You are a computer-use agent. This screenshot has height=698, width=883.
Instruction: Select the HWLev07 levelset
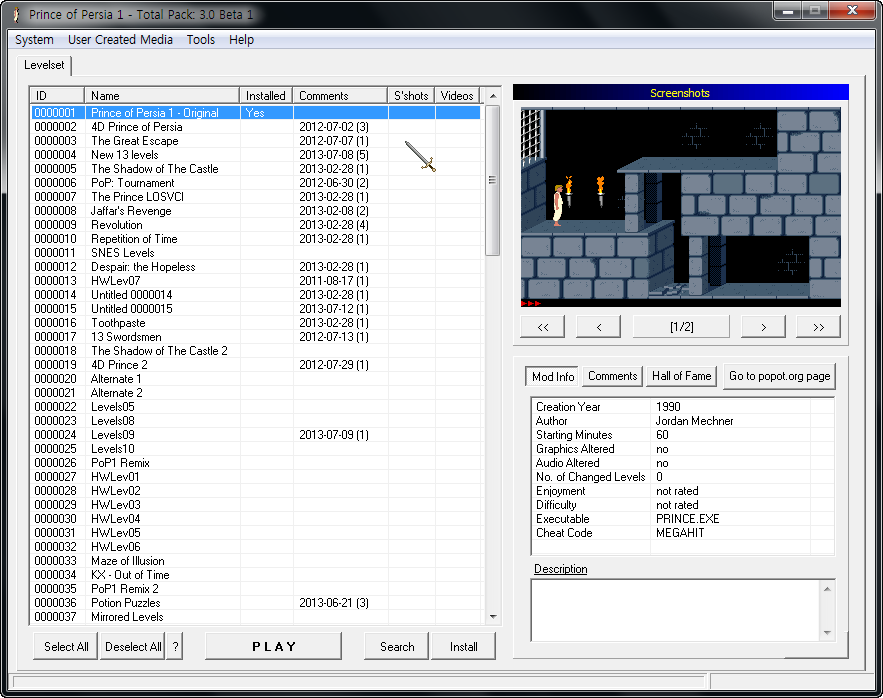click(x=256, y=281)
